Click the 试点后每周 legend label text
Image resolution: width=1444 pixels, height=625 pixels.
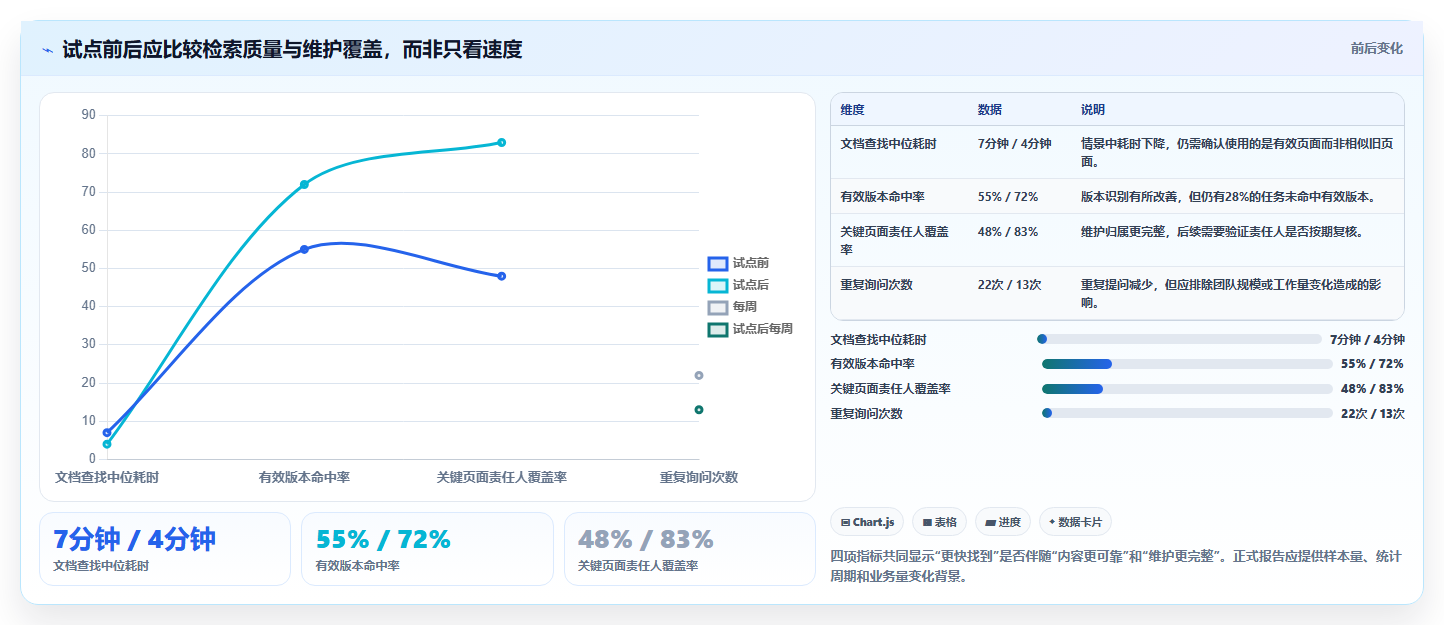[763, 329]
